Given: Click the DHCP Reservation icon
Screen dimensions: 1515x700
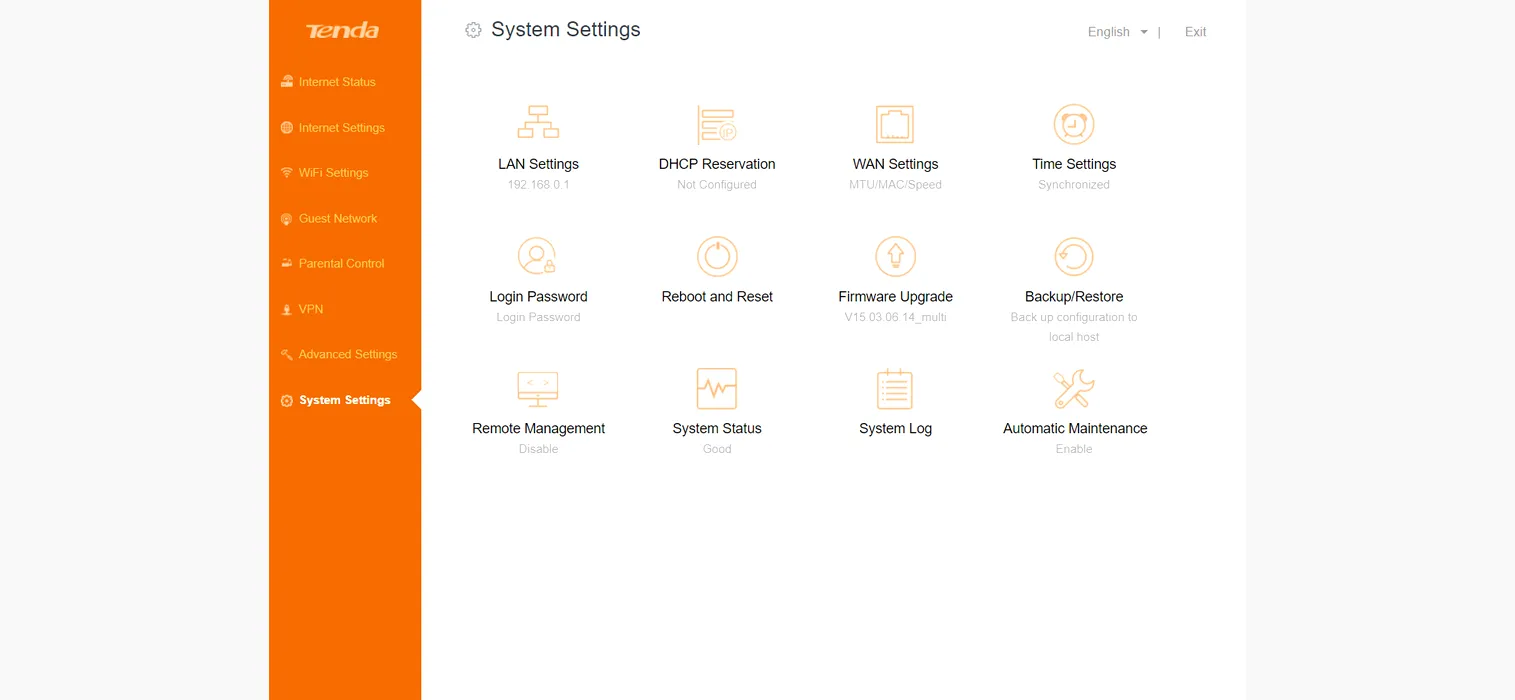Looking at the screenshot, I should pos(717,125).
